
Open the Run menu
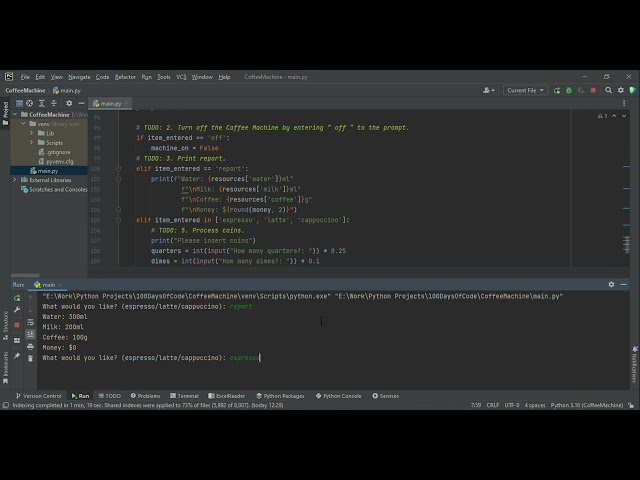tap(147, 77)
